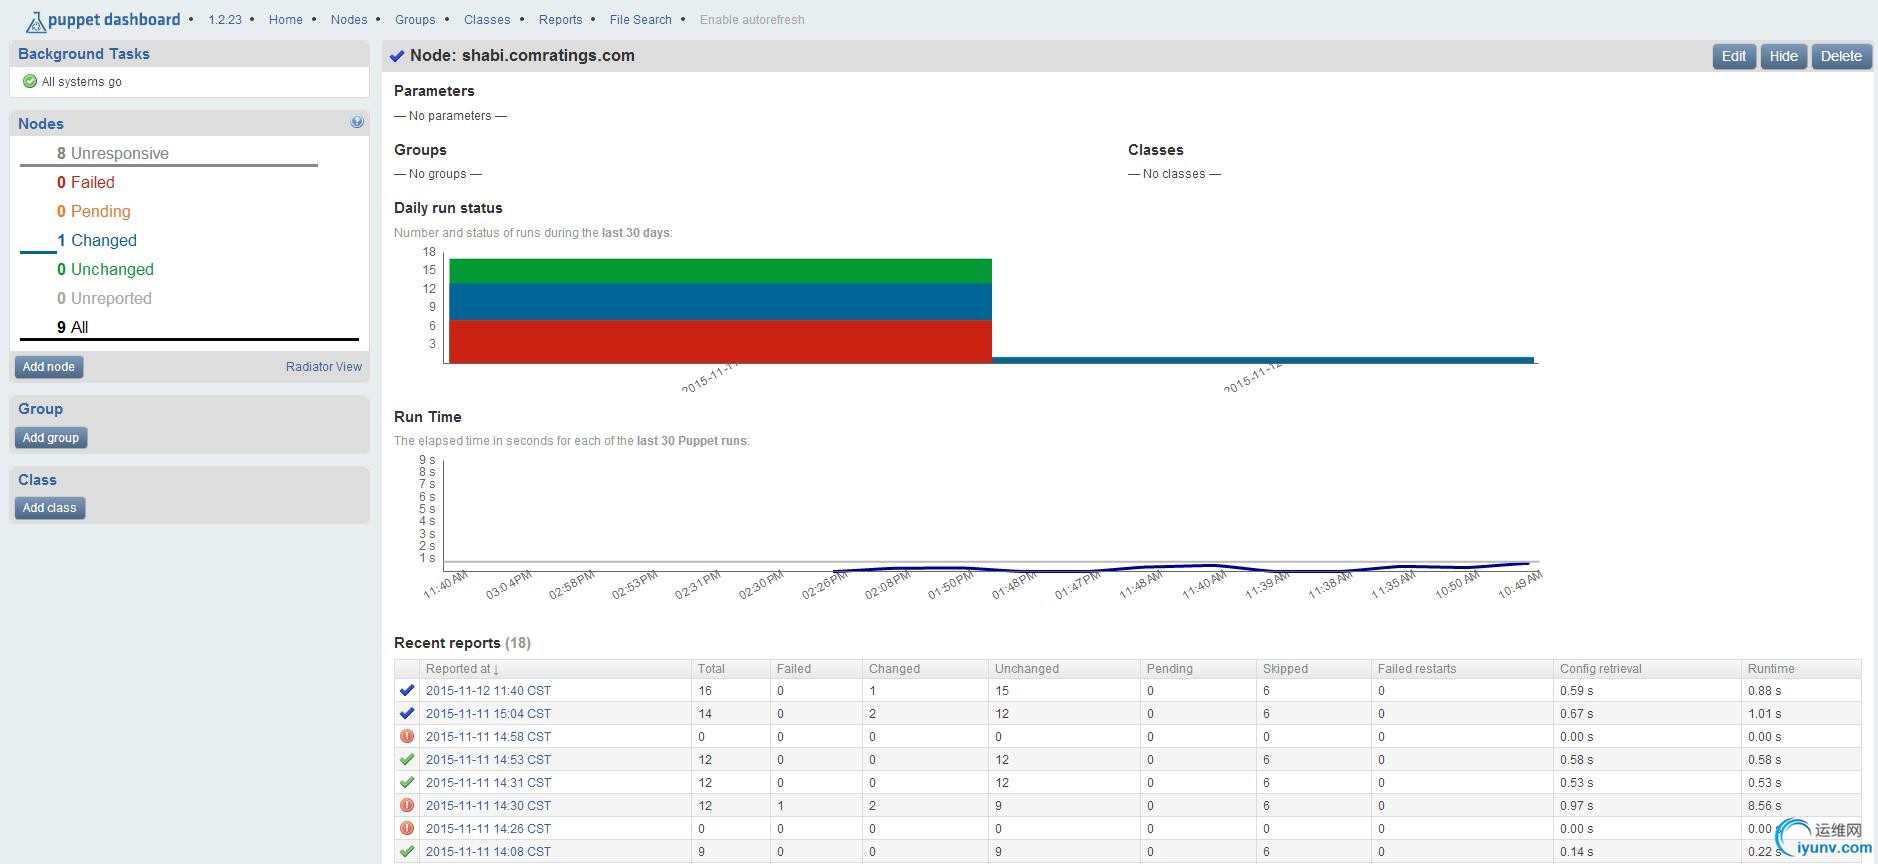
Task: Open the File Search page
Action: click(640, 20)
